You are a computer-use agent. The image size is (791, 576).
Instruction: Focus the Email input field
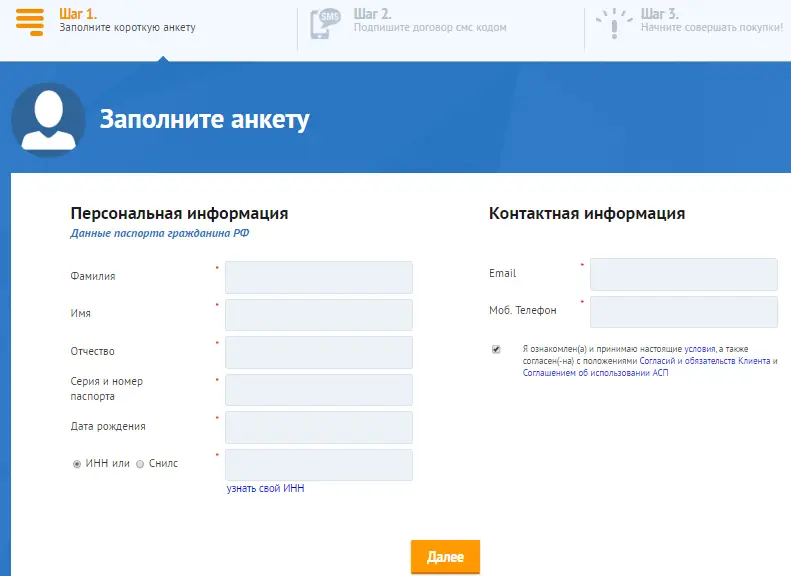pos(684,274)
